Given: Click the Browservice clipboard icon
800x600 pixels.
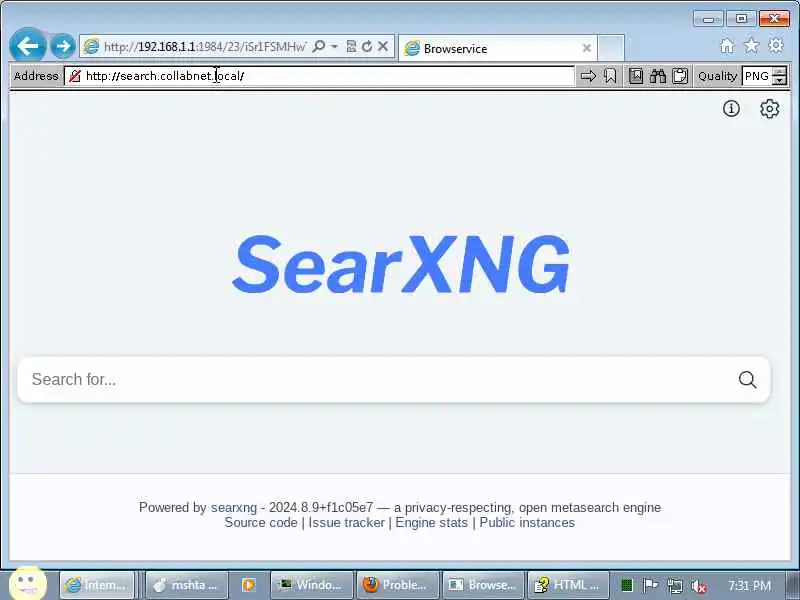Looking at the screenshot, I should pyautogui.click(x=680, y=76).
